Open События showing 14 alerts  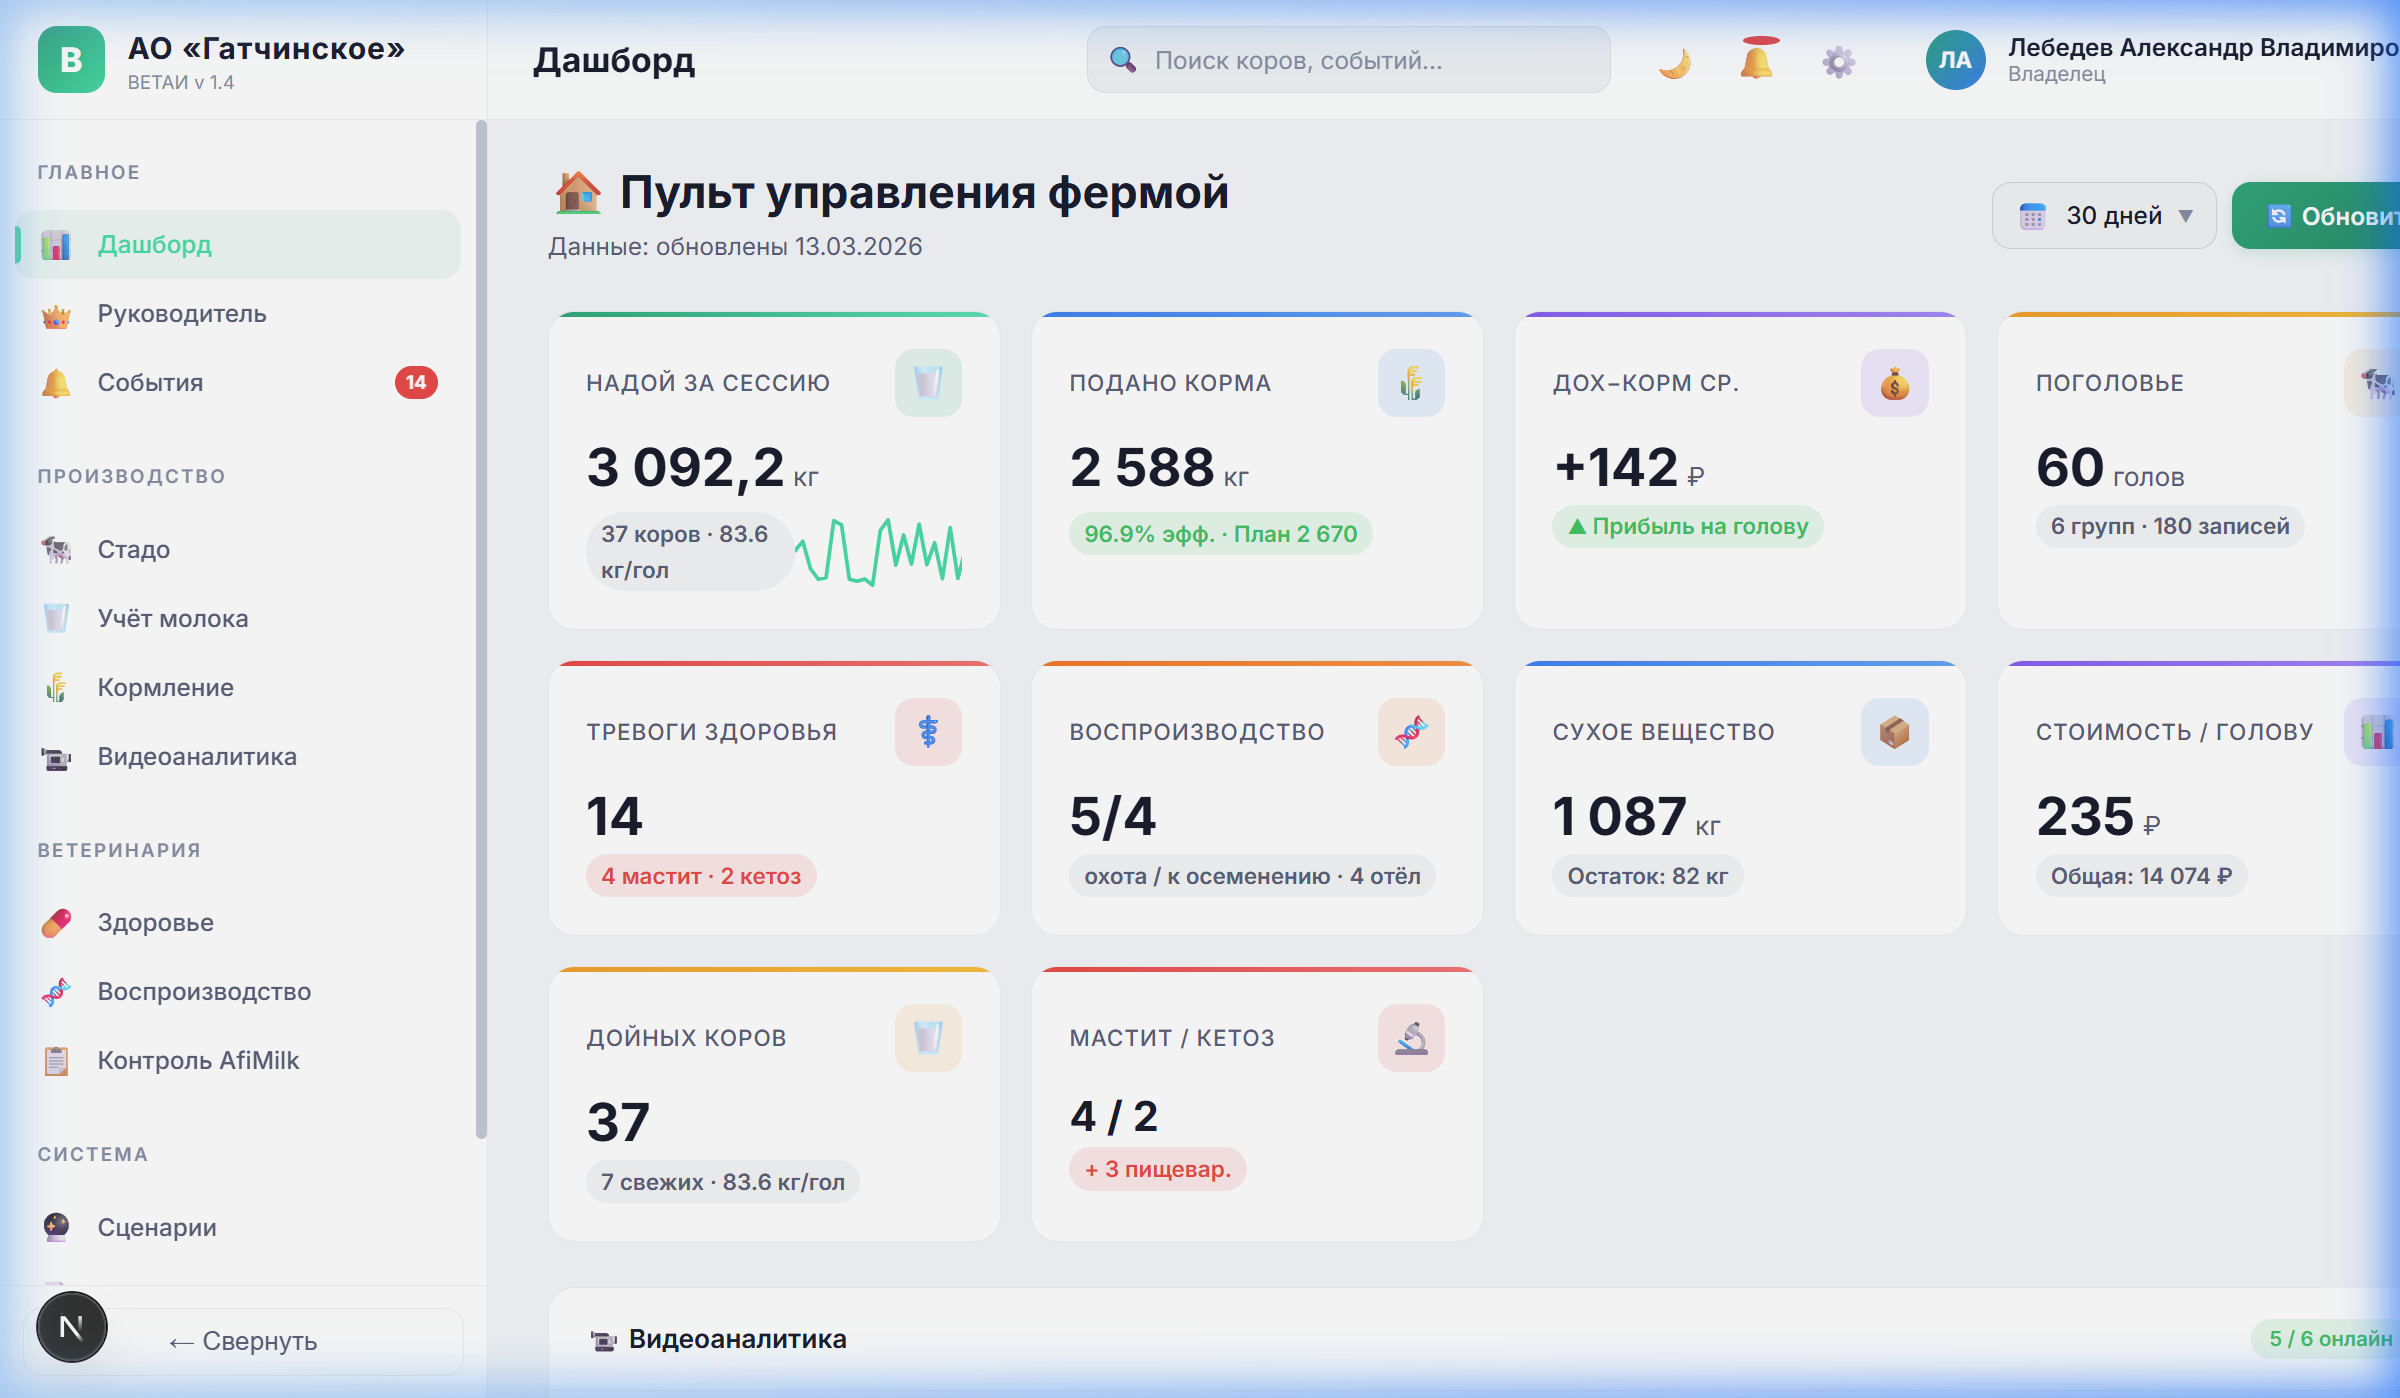click(148, 381)
